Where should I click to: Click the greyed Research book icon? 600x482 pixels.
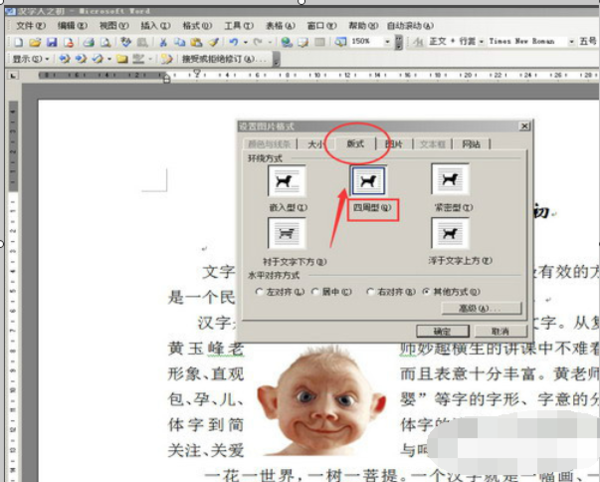click(142, 42)
